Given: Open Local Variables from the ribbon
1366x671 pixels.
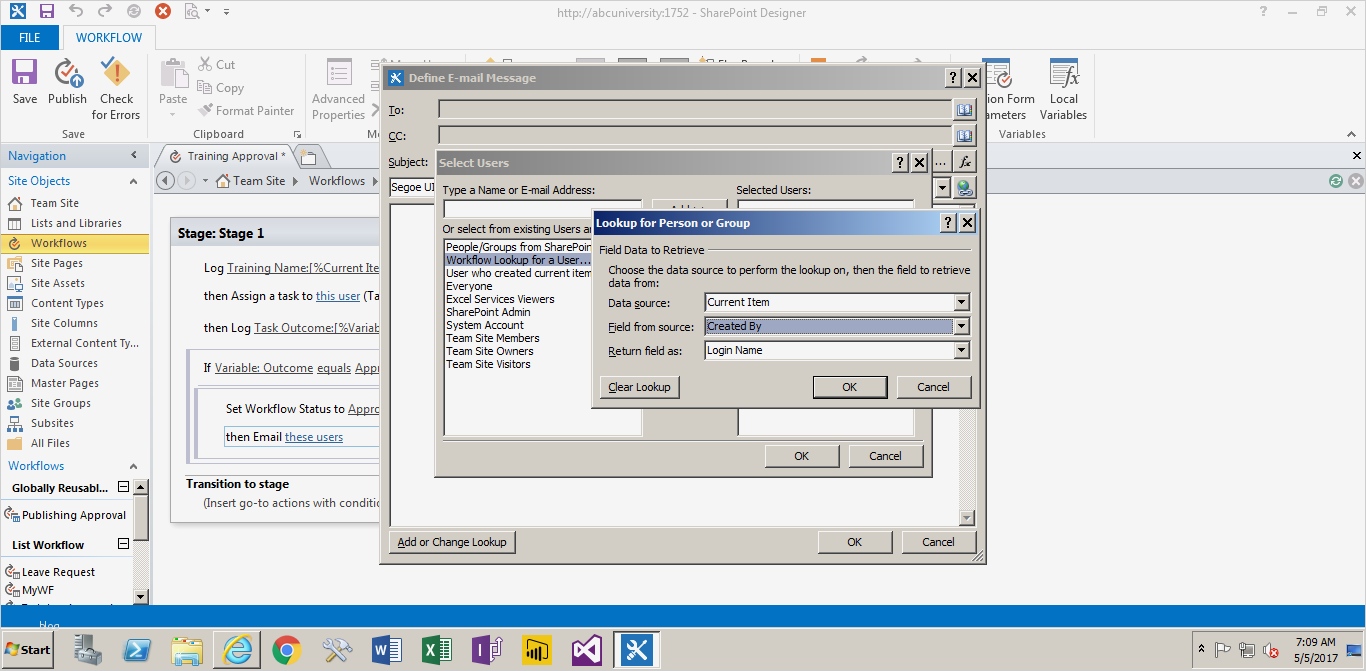Looking at the screenshot, I should coord(1063,88).
